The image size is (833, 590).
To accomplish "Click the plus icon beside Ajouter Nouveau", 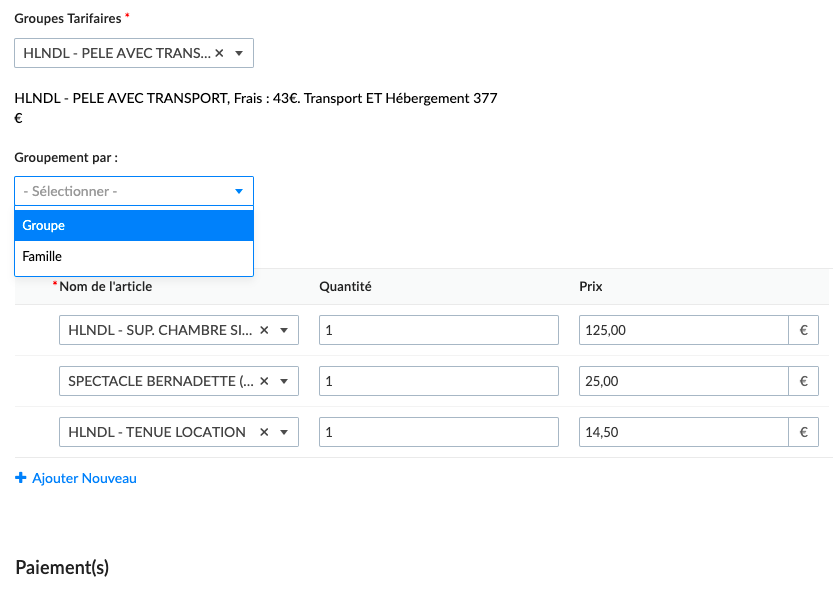I will [21, 478].
